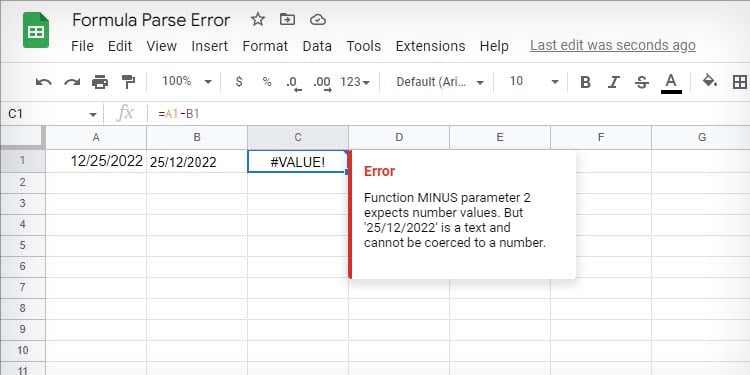Image resolution: width=750 pixels, height=375 pixels.
Task: Open the Google Sheets home icon
Action: [x=36, y=31]
